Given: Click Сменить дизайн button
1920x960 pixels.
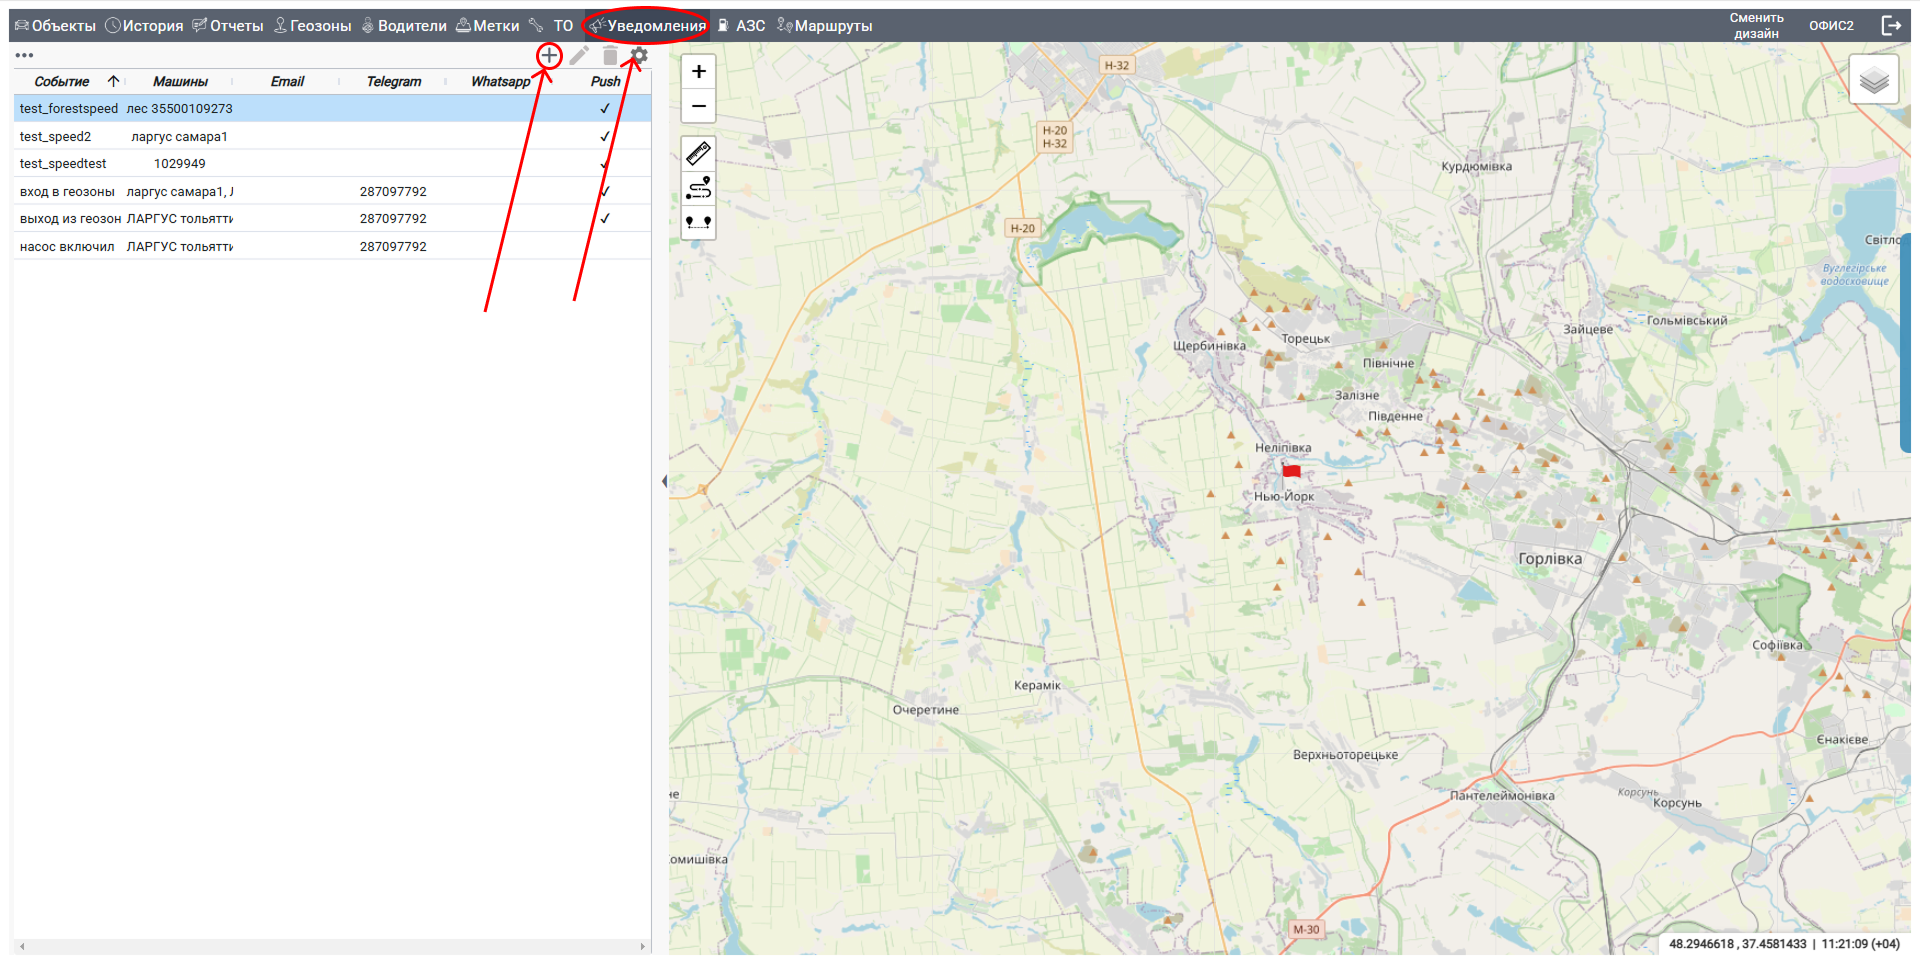Looking at the screenshot, I should (1756, 26).
